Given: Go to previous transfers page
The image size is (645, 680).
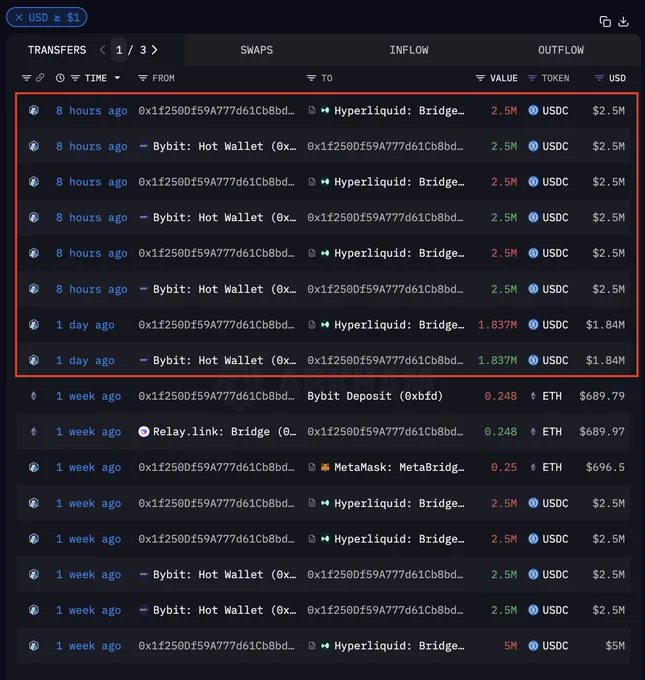Looking at the screenshot, I should (x=102, y=50).
